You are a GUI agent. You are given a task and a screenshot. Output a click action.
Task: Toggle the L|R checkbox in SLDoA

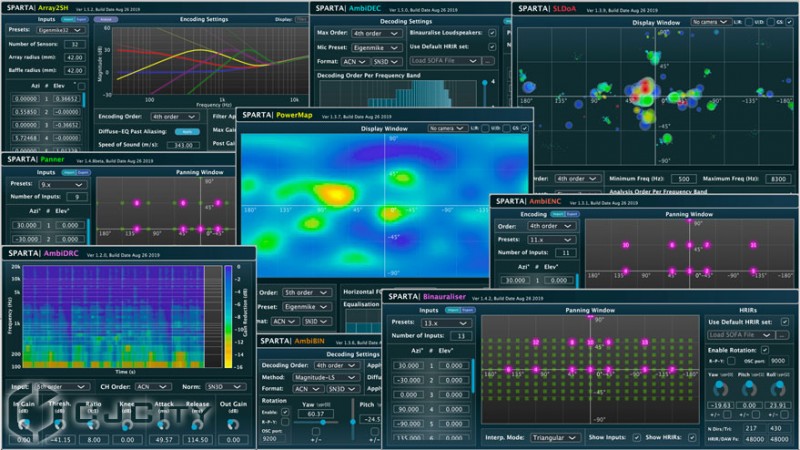[x=748, y=22]
